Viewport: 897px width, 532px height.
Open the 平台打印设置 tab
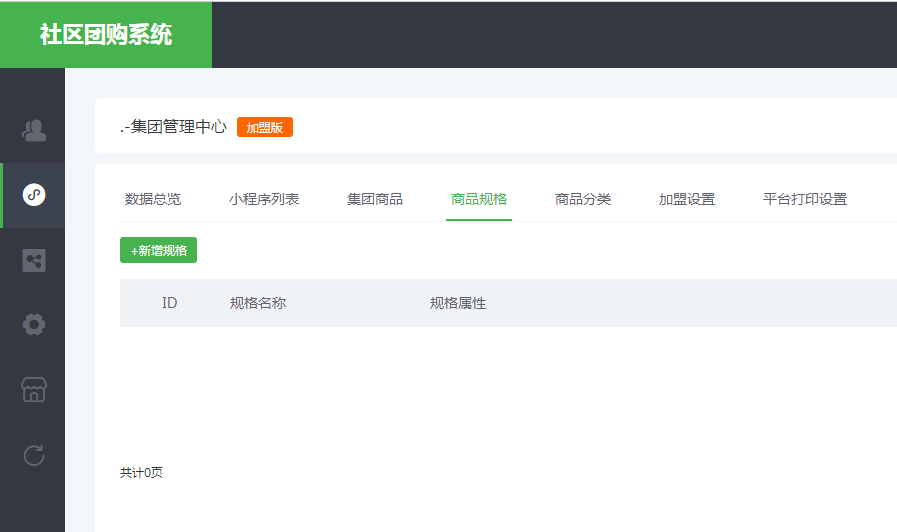pyautogui.click(x=805, y=199)
